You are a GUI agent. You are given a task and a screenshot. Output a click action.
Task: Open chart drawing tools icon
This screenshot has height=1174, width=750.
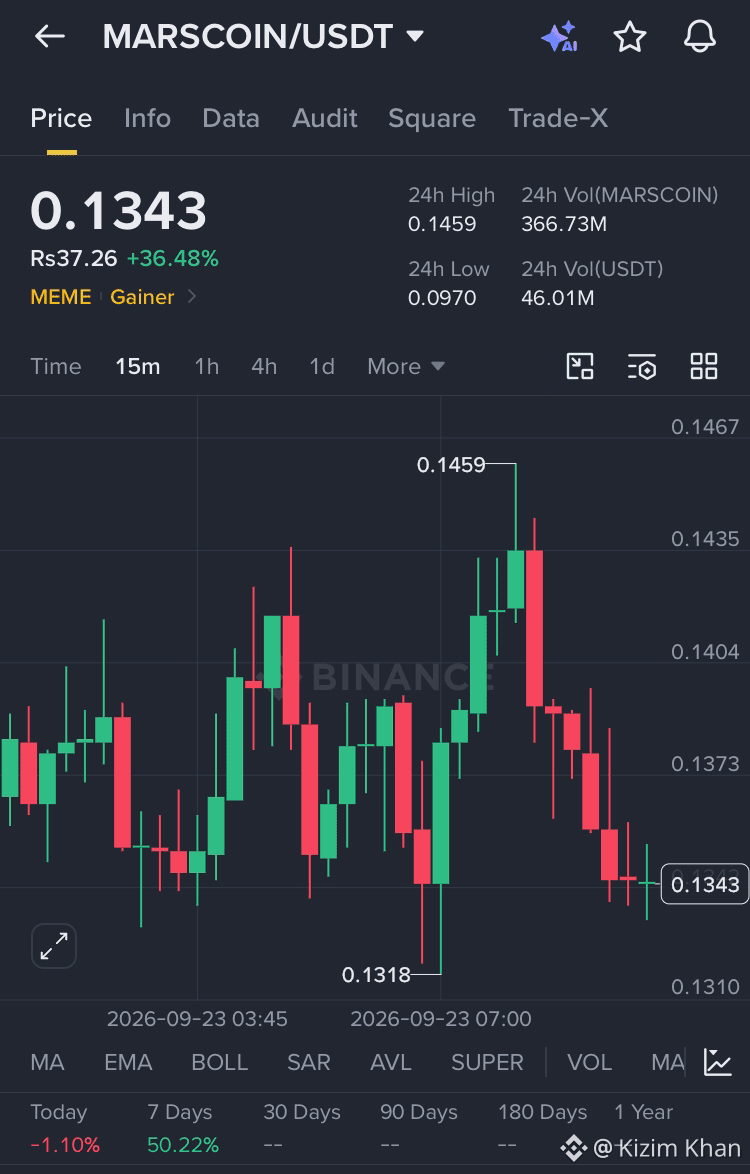[580, 366]
